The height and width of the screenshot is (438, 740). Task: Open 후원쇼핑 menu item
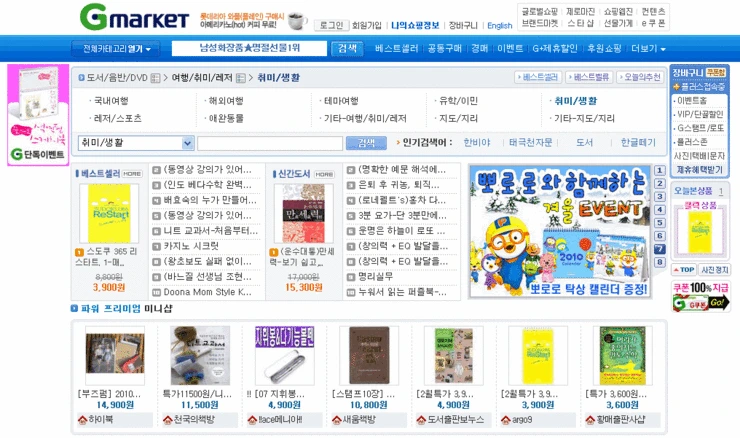click(604, 48)
